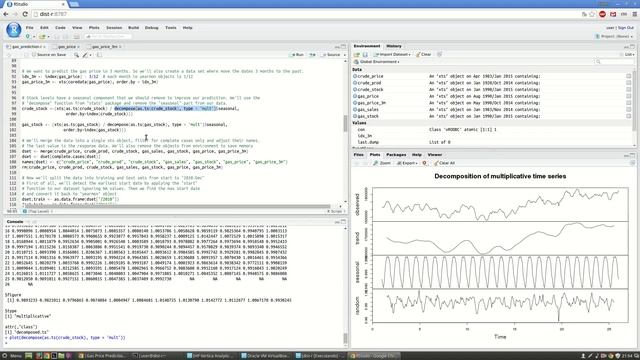Open the Build menu
640x360 pixels.
[133, 28]
